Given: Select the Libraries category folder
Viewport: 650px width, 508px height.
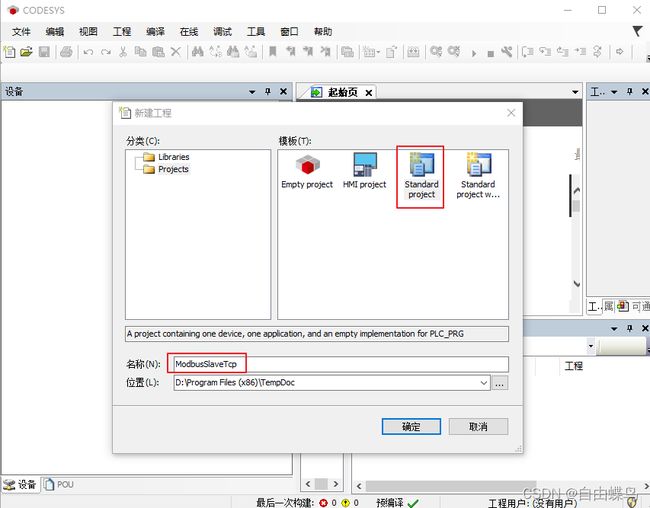Looking at the screenshot, I should 166,157.
